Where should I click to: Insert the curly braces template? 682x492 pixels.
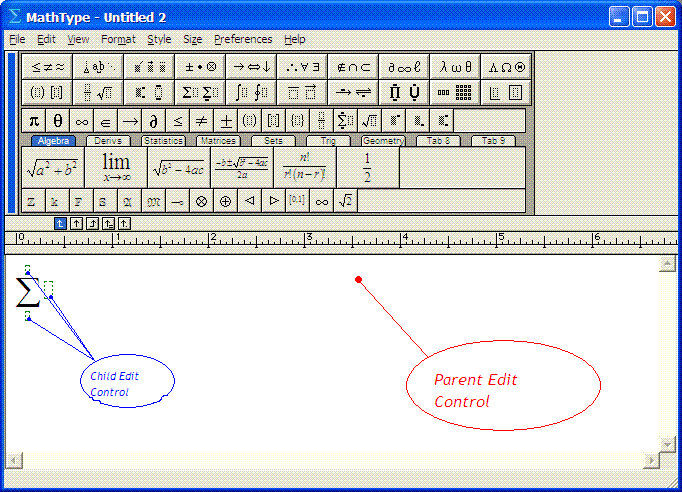pyautogui.click(x=297, y=120)
